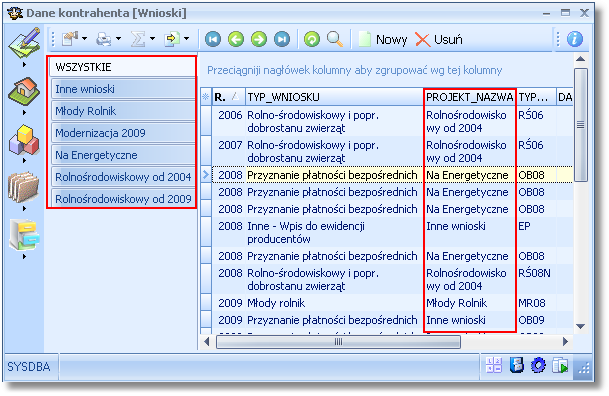The image size is (609, 396).
Task: Click the pencil and notes sidebar icon
Action: coord(24,42)
